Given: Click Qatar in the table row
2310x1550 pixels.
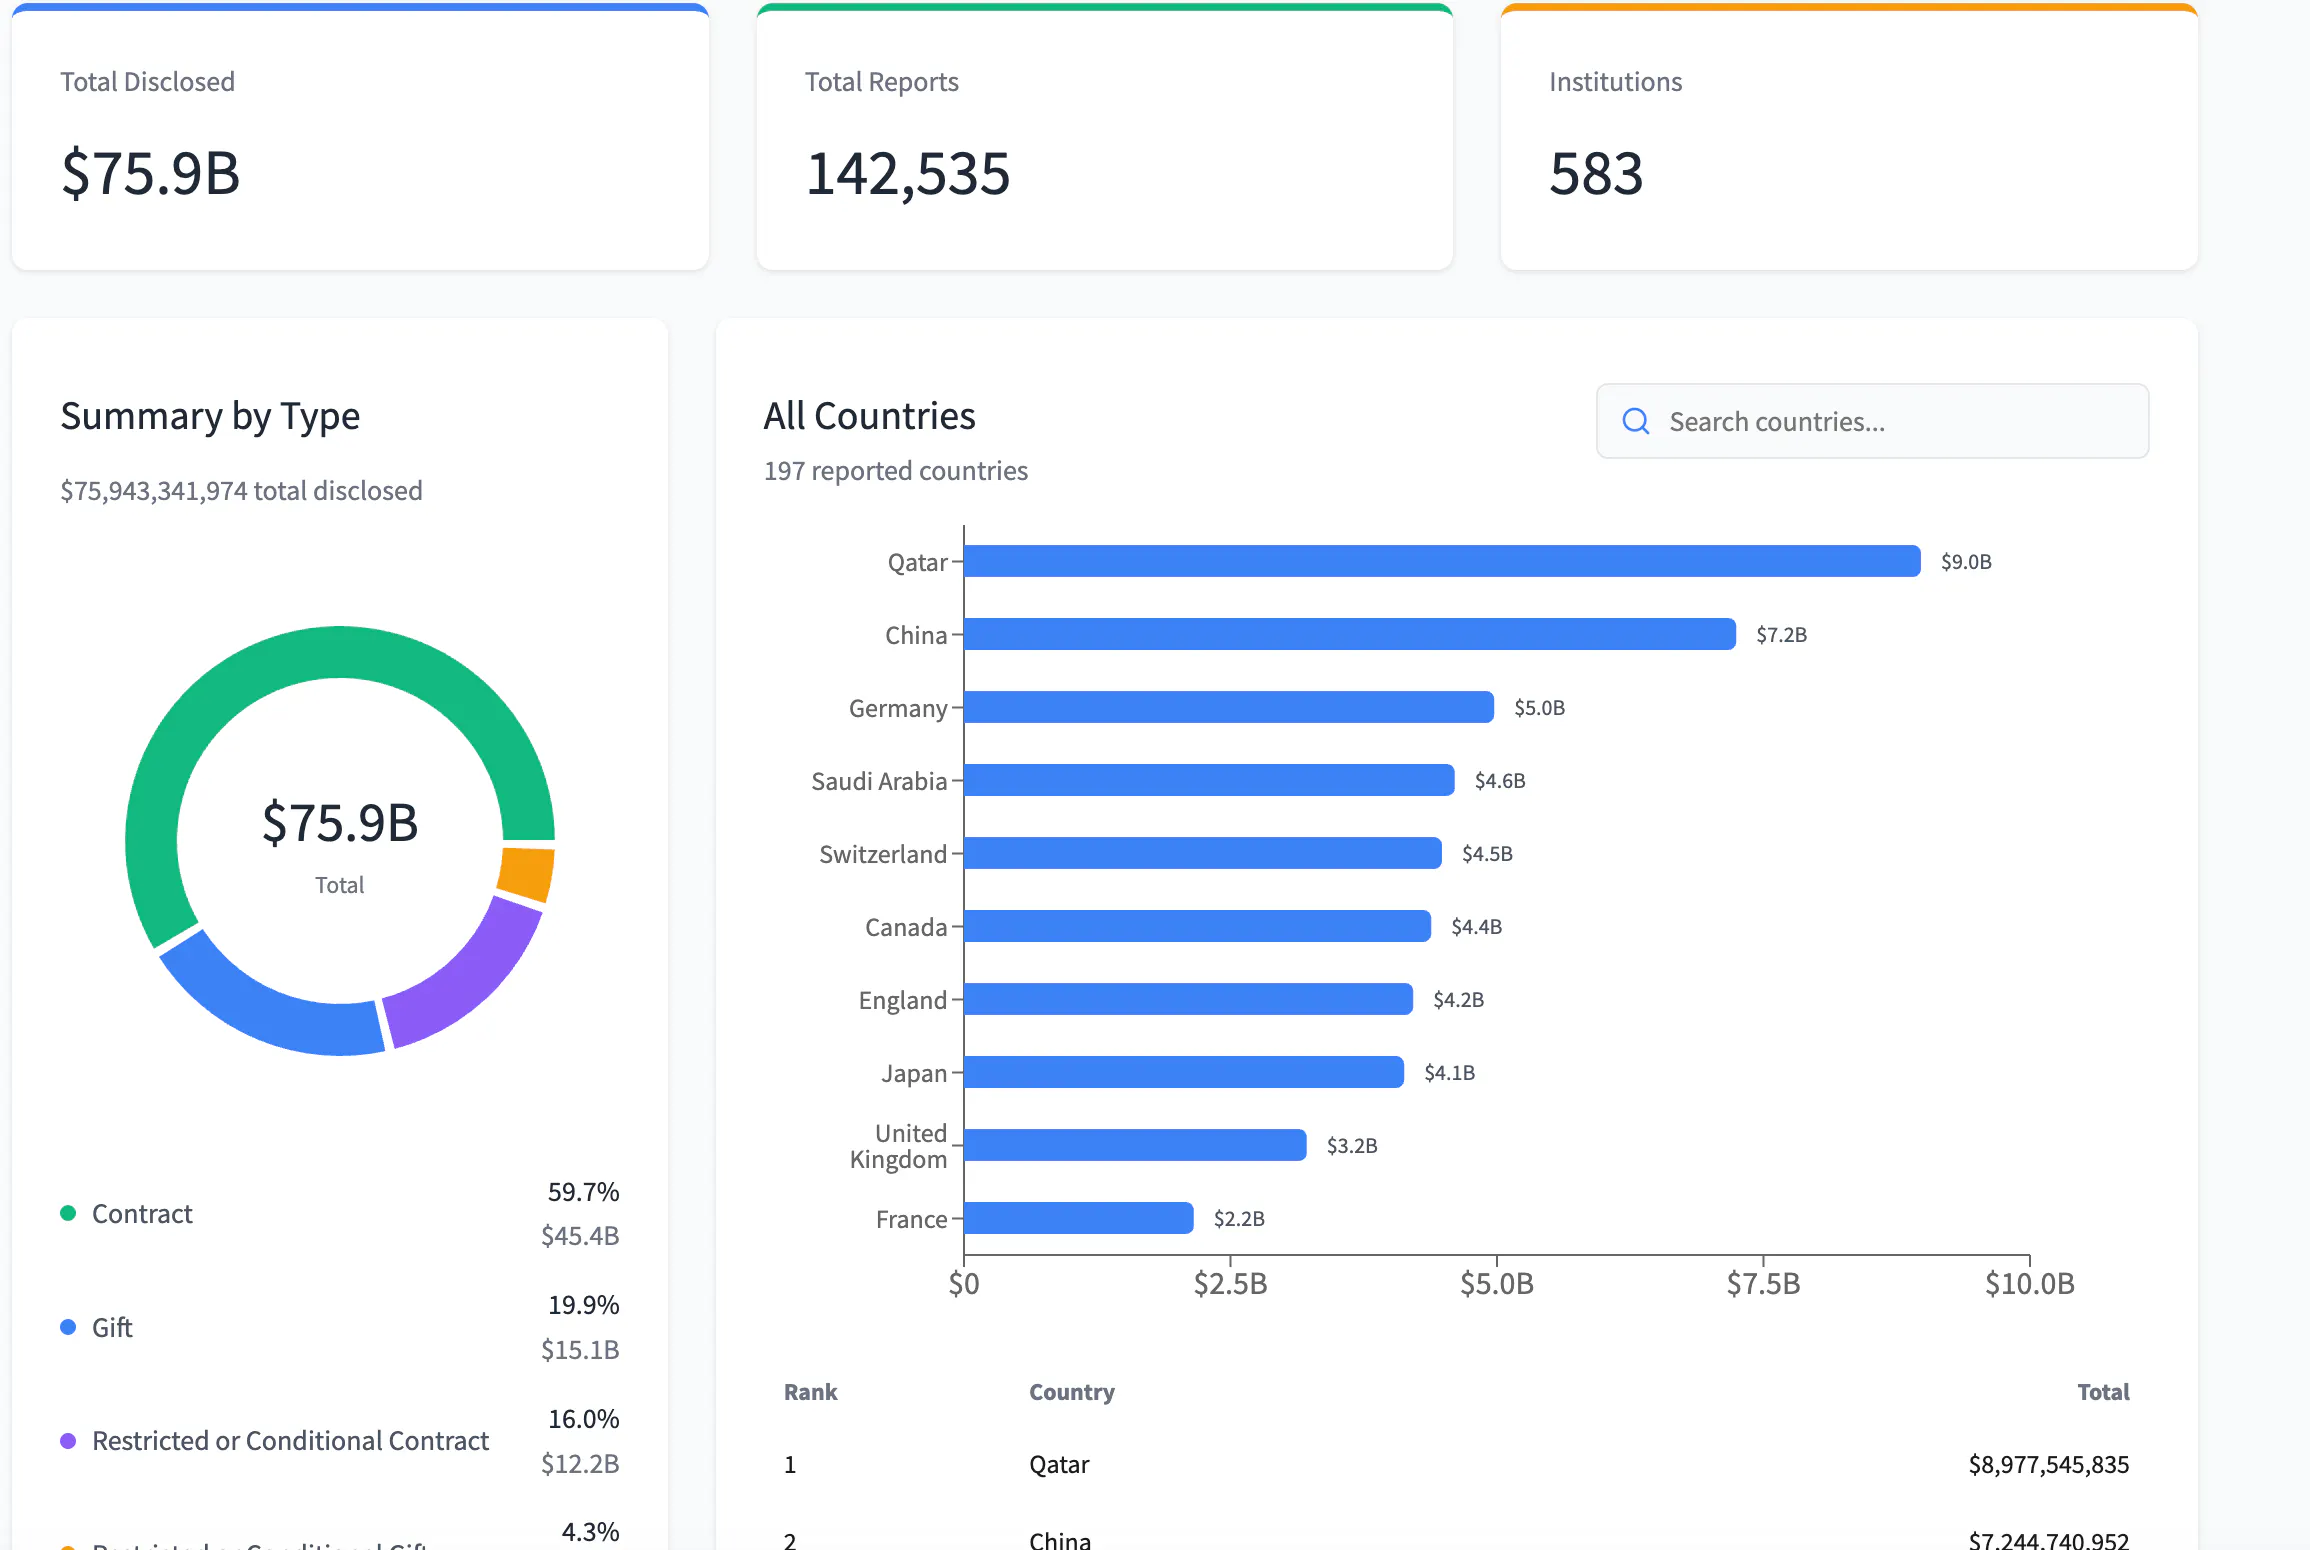Looking at the screenshot, I should (x=1059, y=1465).
